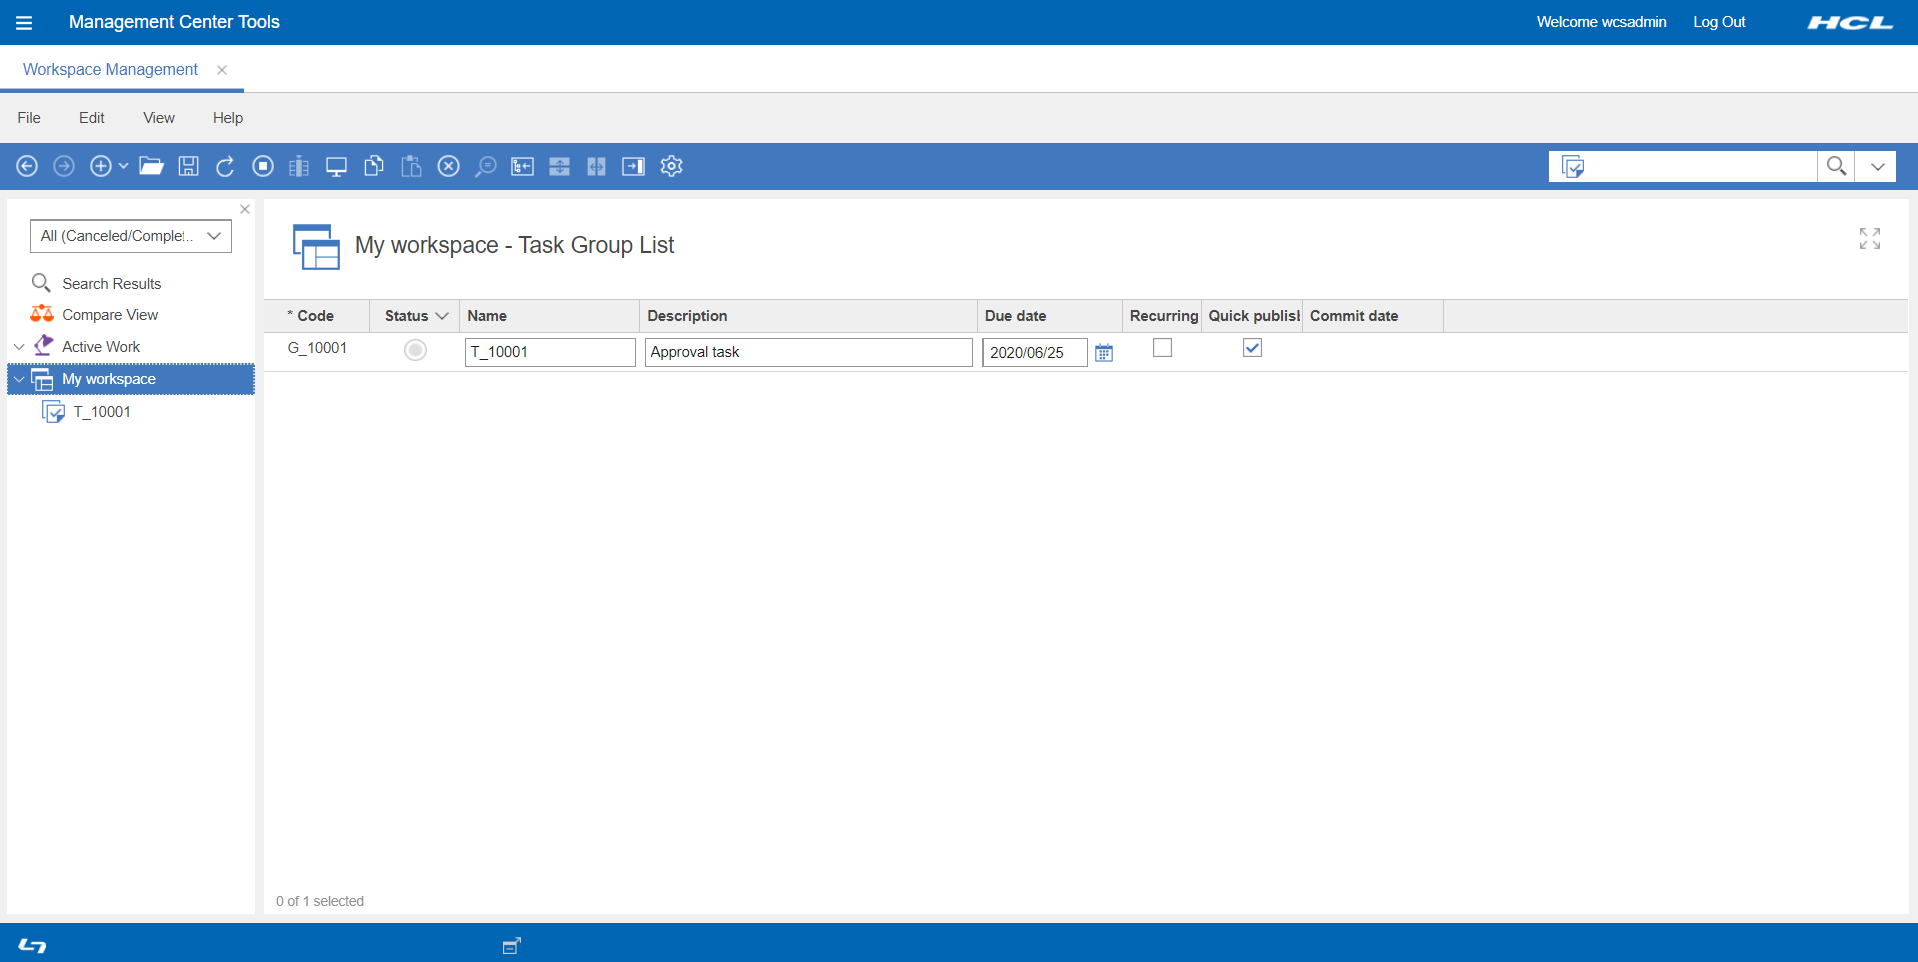Select T_10001 under My workspace
Viewport: 1918px width, 962px height.
(x=101, y=411)
